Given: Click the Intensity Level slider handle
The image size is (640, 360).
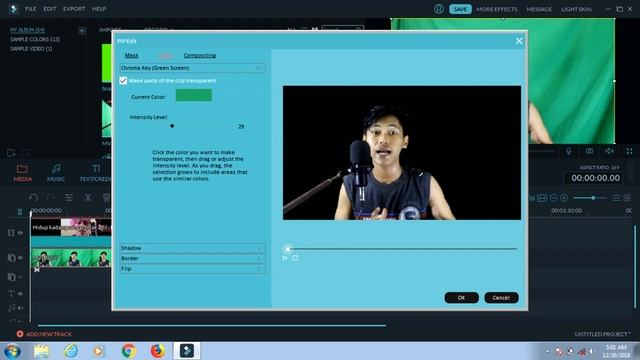Looking at the screenshot, I should click(172, 126).
